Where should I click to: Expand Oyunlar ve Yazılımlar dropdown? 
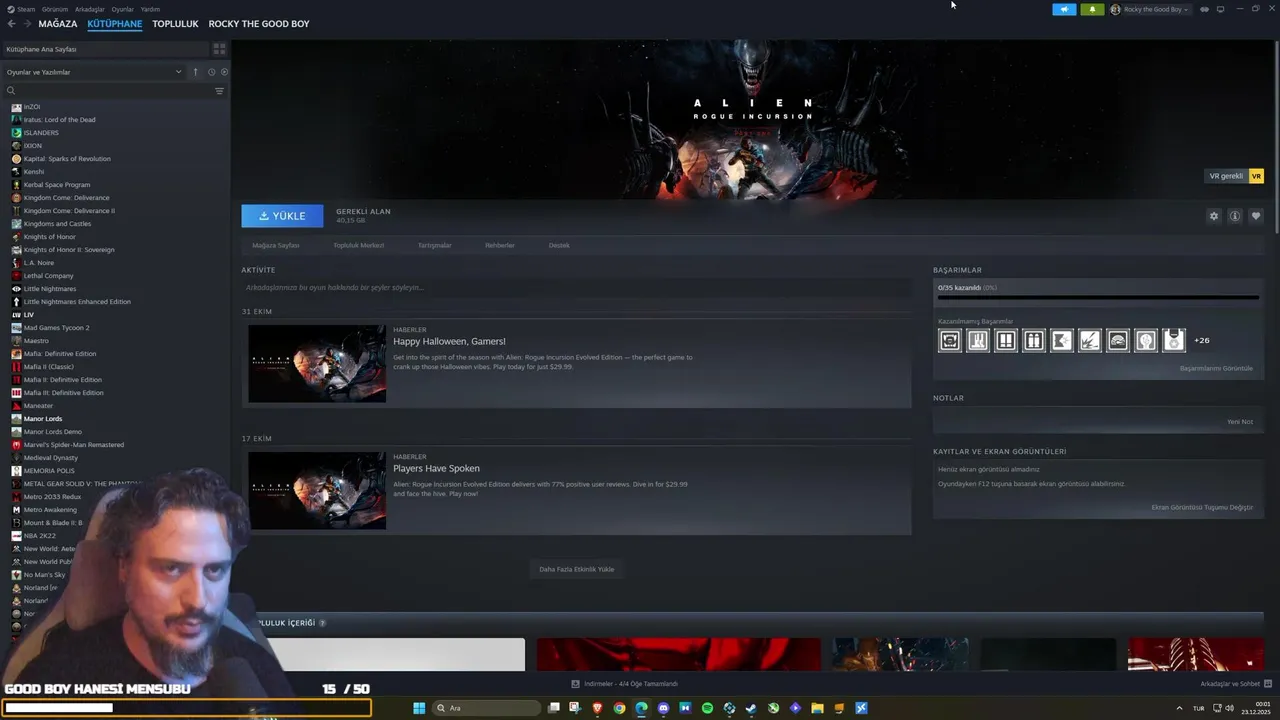[x=95, y=72]
